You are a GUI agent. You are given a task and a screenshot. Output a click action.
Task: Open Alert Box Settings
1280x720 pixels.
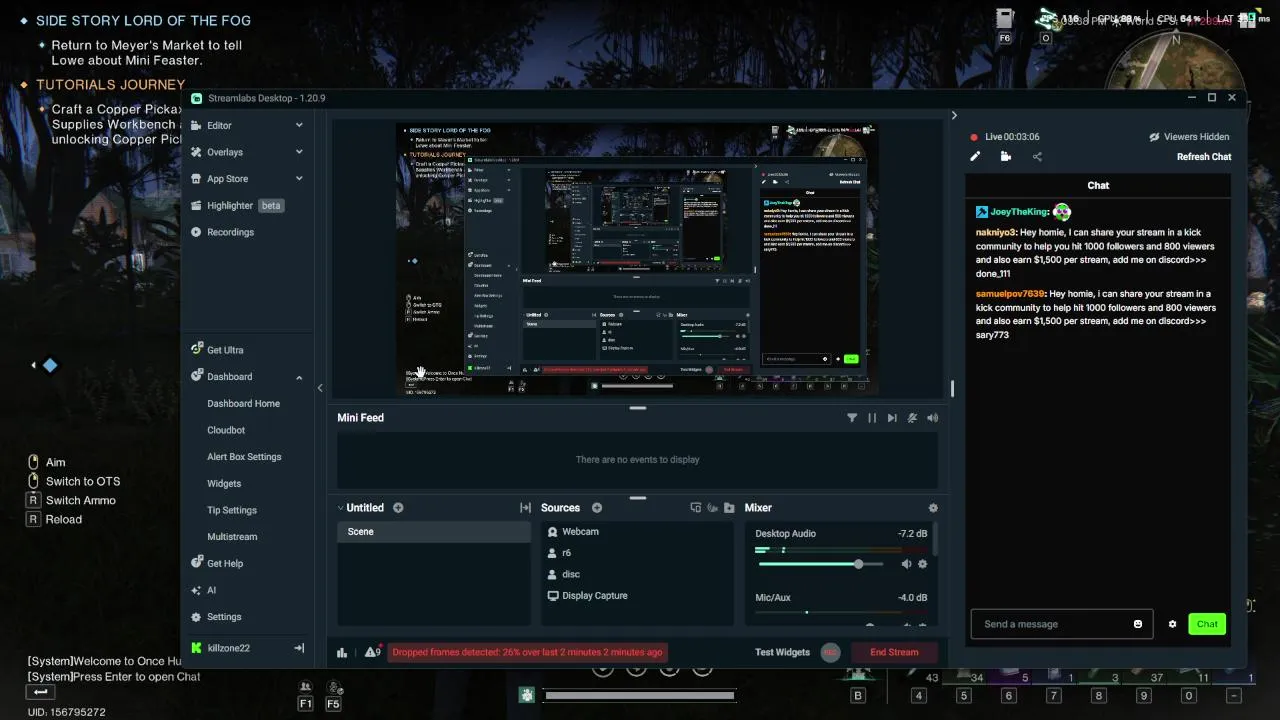click(244, 457)
